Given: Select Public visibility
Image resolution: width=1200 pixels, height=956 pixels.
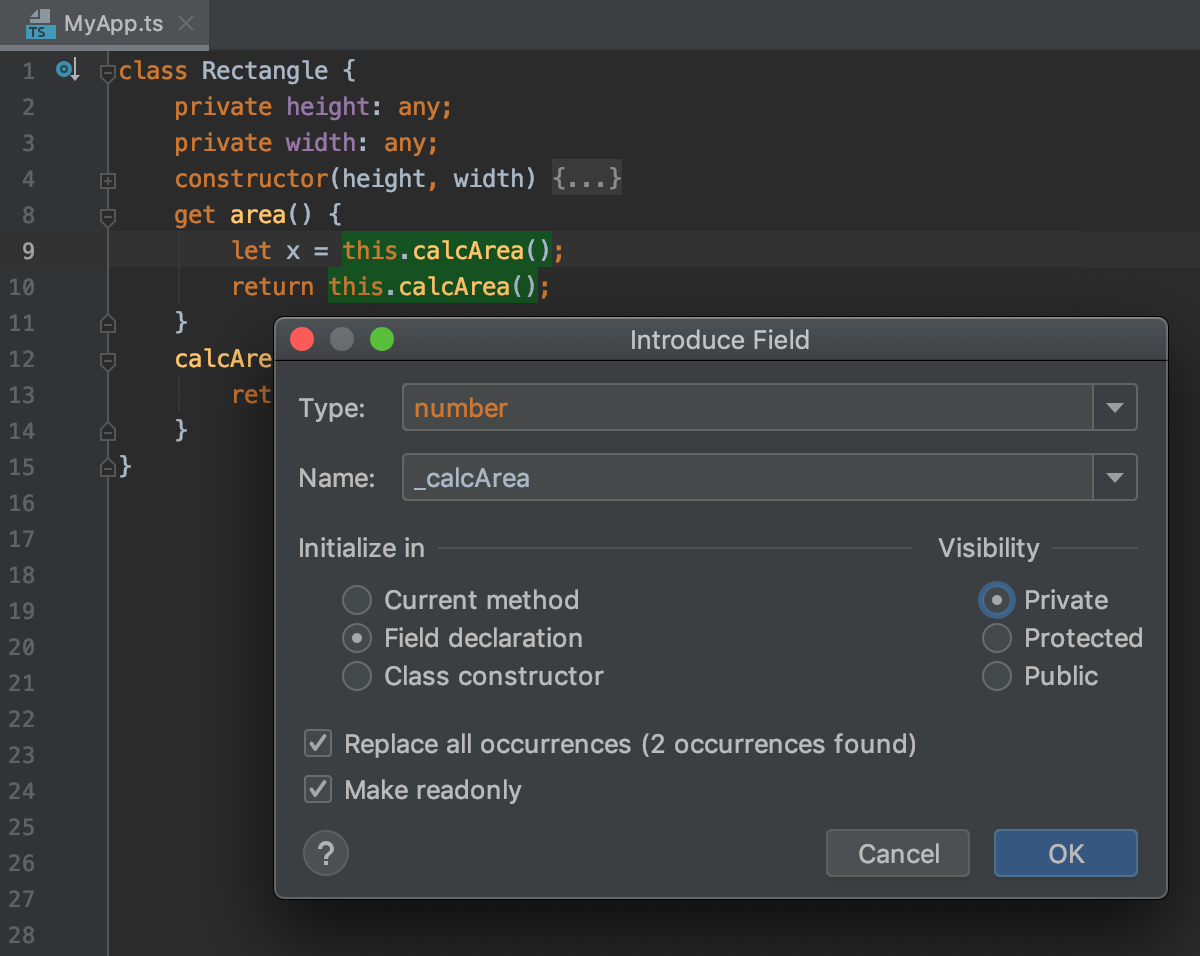Looking at the screenshot, I should coord(997,676).
